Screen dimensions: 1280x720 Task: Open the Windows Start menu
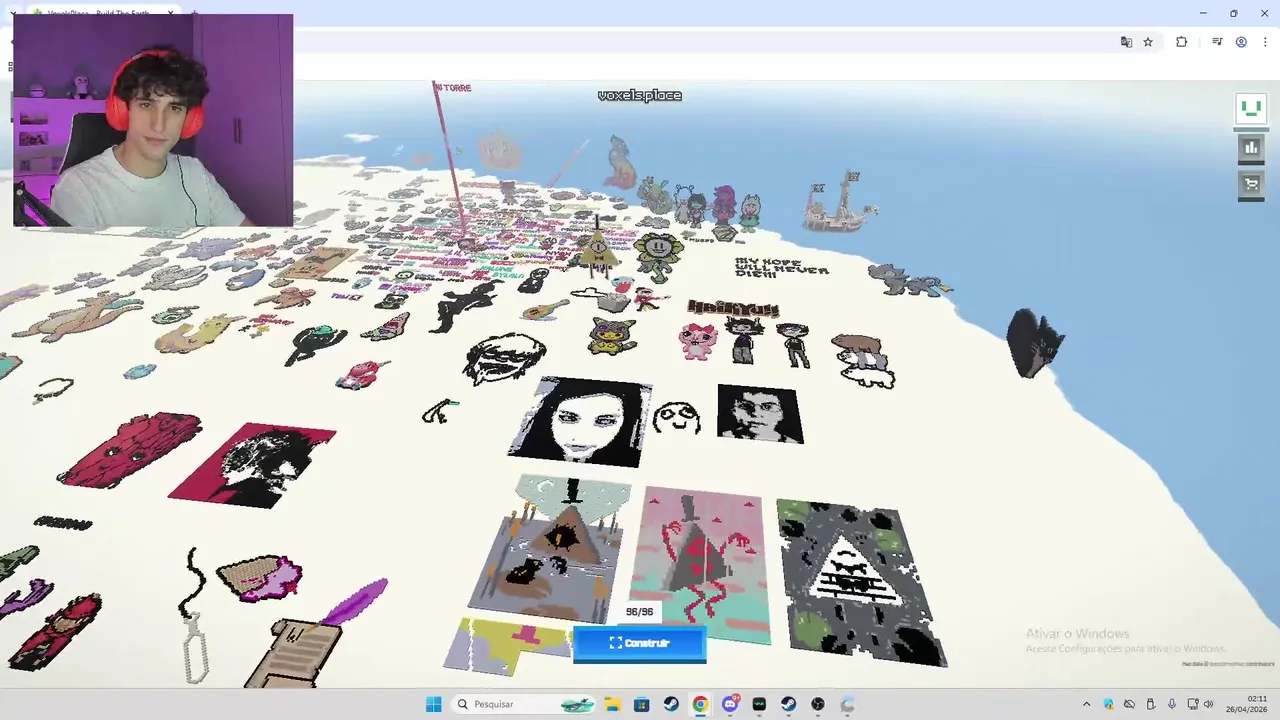coord(433,704)
